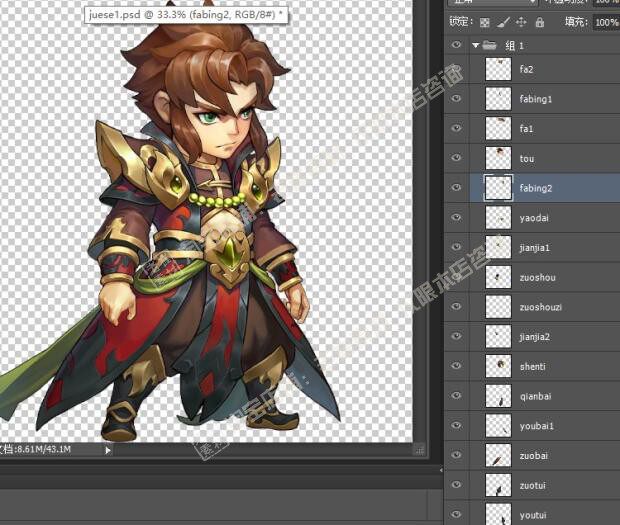Image resolution: width=620 pixels, height=525 pixels.
Task: Select the layer named zuotui
Action: [532, 485]
